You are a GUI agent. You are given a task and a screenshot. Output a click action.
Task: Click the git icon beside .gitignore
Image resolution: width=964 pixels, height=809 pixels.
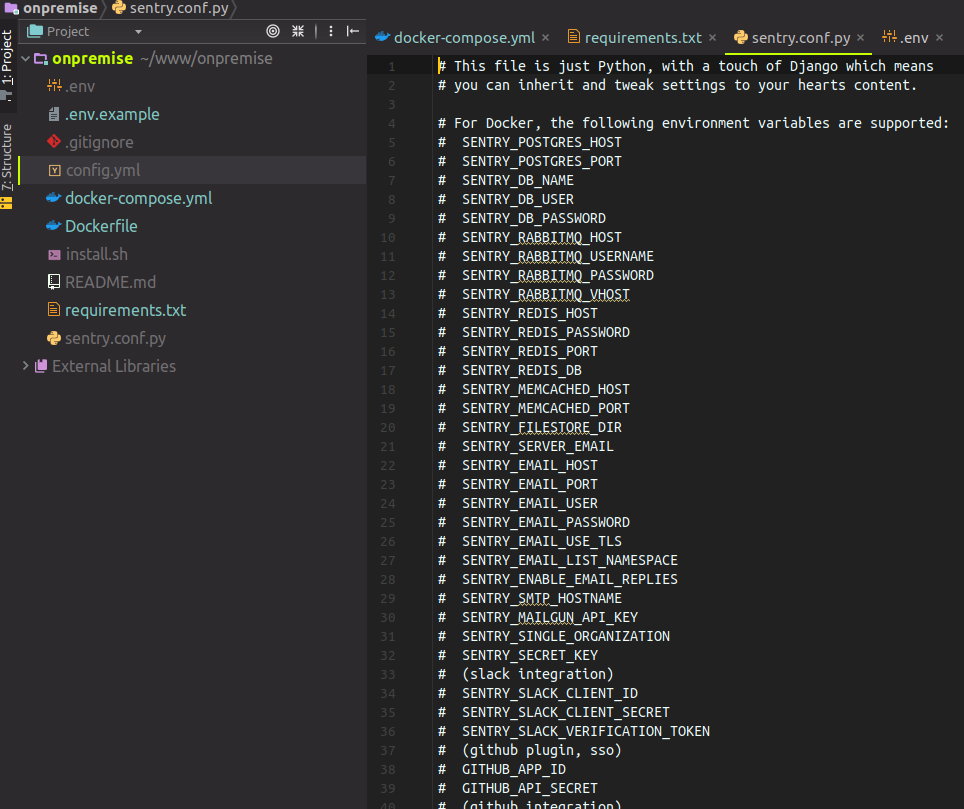[x=54, y=142]
